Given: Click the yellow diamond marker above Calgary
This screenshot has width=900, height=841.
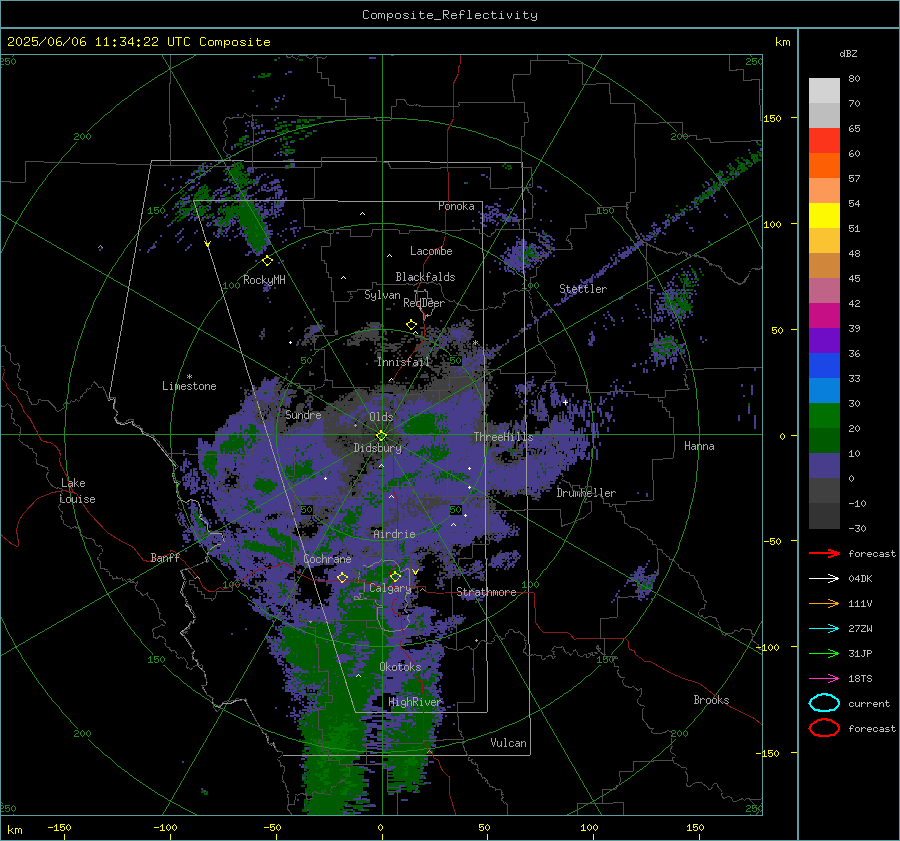Looking at the screenshot, I should 395,576.
